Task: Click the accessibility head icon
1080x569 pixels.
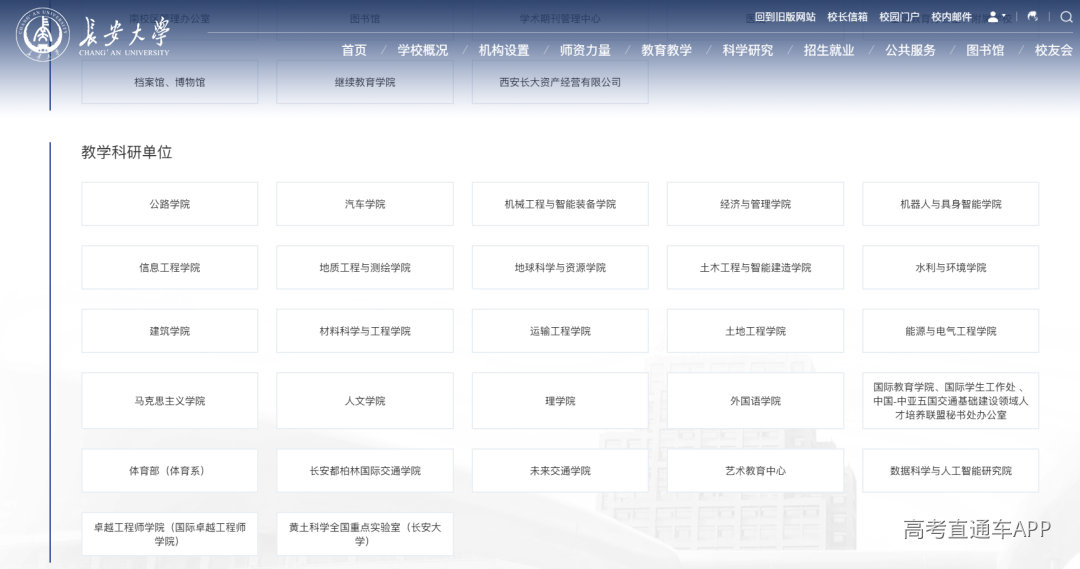Action: (x=1032, y=17)
